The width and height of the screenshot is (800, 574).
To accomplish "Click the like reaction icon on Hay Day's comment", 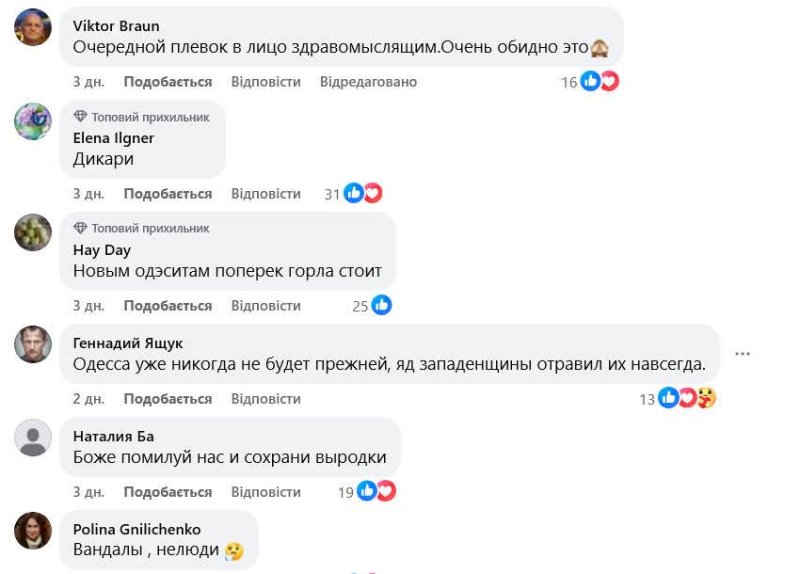I will point(381,306).
